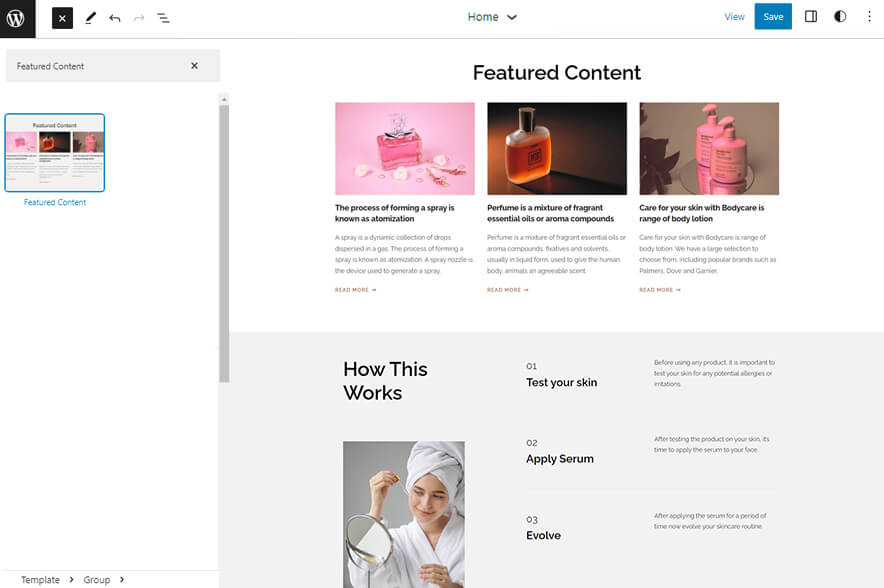This screenshot has width=884, height=588.
Task: Dismiss the block toolbar X icon
Action: (62, 17)
